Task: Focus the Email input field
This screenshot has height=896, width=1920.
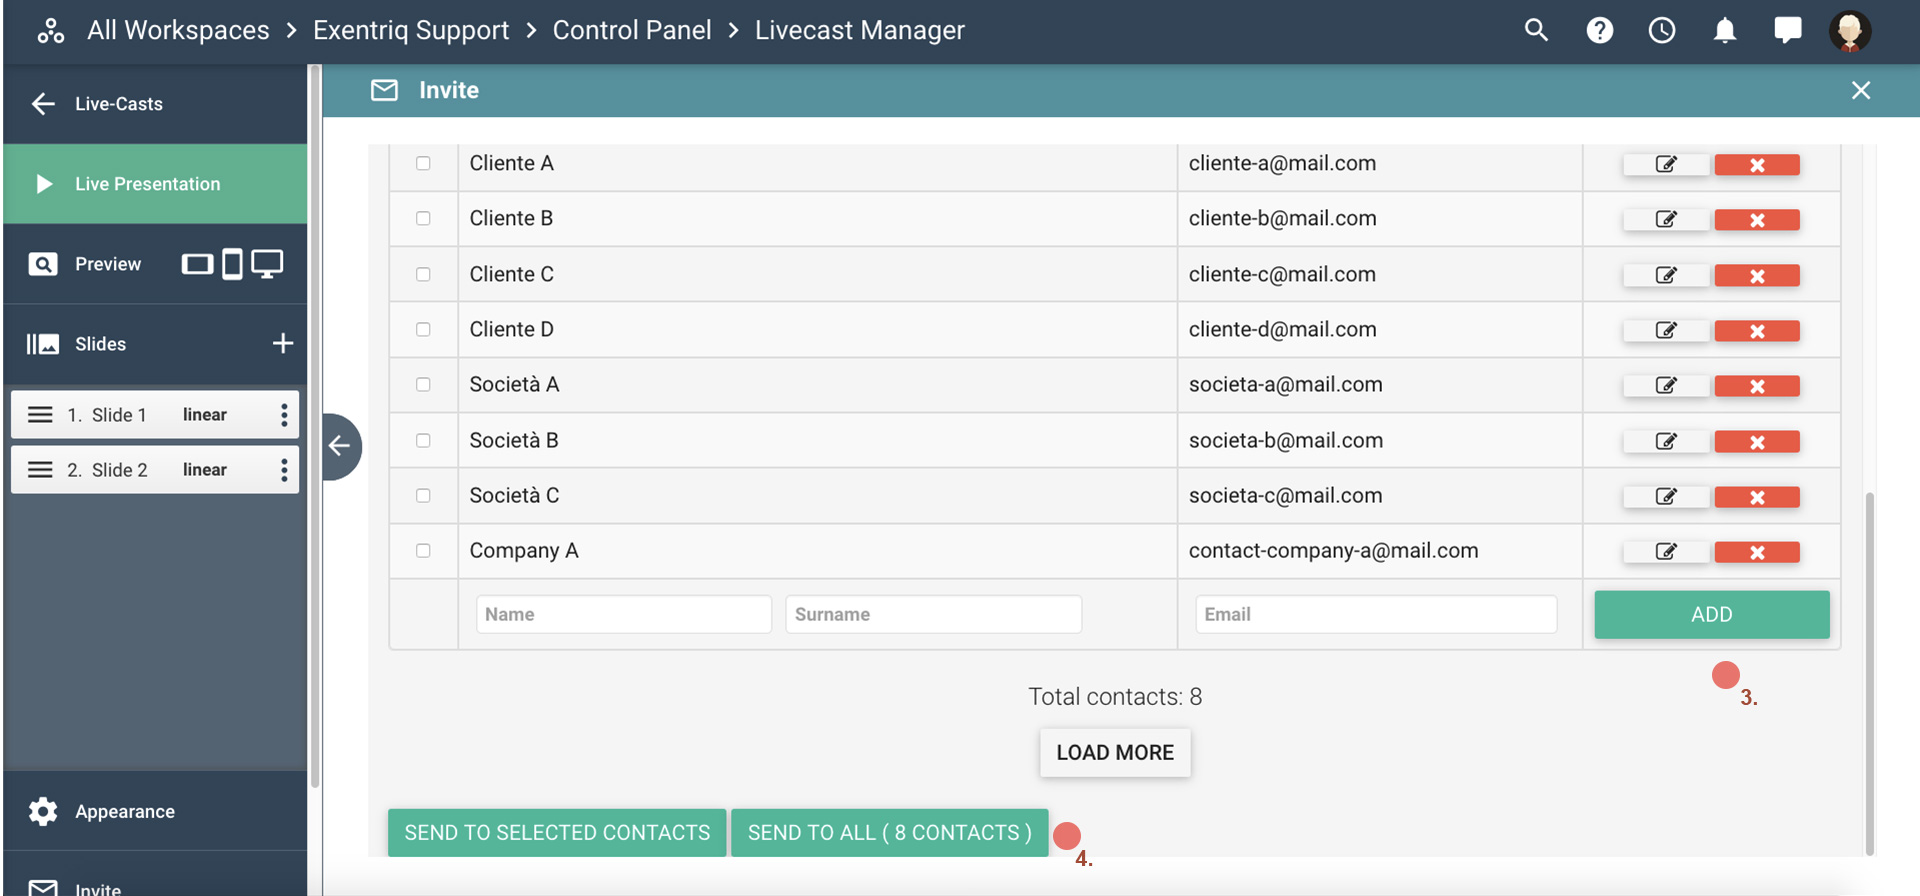Action: coord(1375,614)
